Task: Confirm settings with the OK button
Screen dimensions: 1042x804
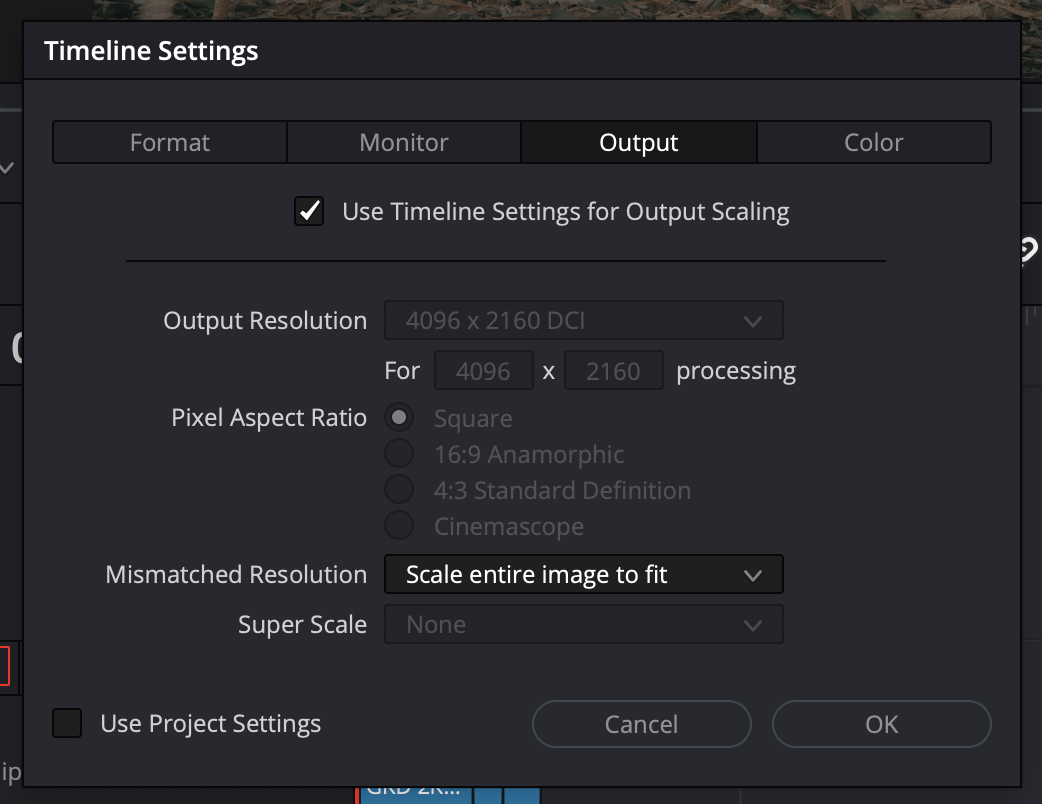Action: click(881, 724)
